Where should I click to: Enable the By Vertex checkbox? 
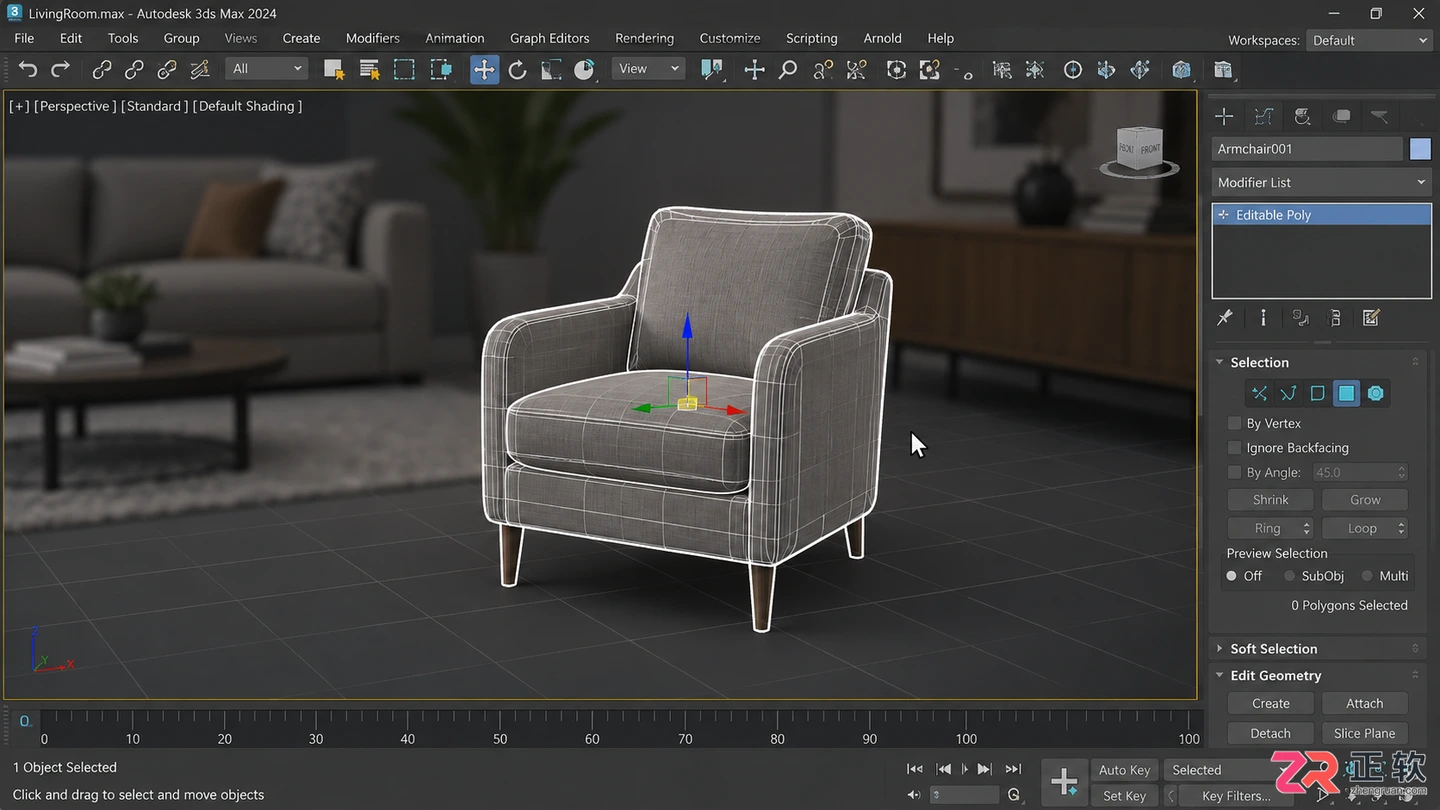[x=1234, y=423]
